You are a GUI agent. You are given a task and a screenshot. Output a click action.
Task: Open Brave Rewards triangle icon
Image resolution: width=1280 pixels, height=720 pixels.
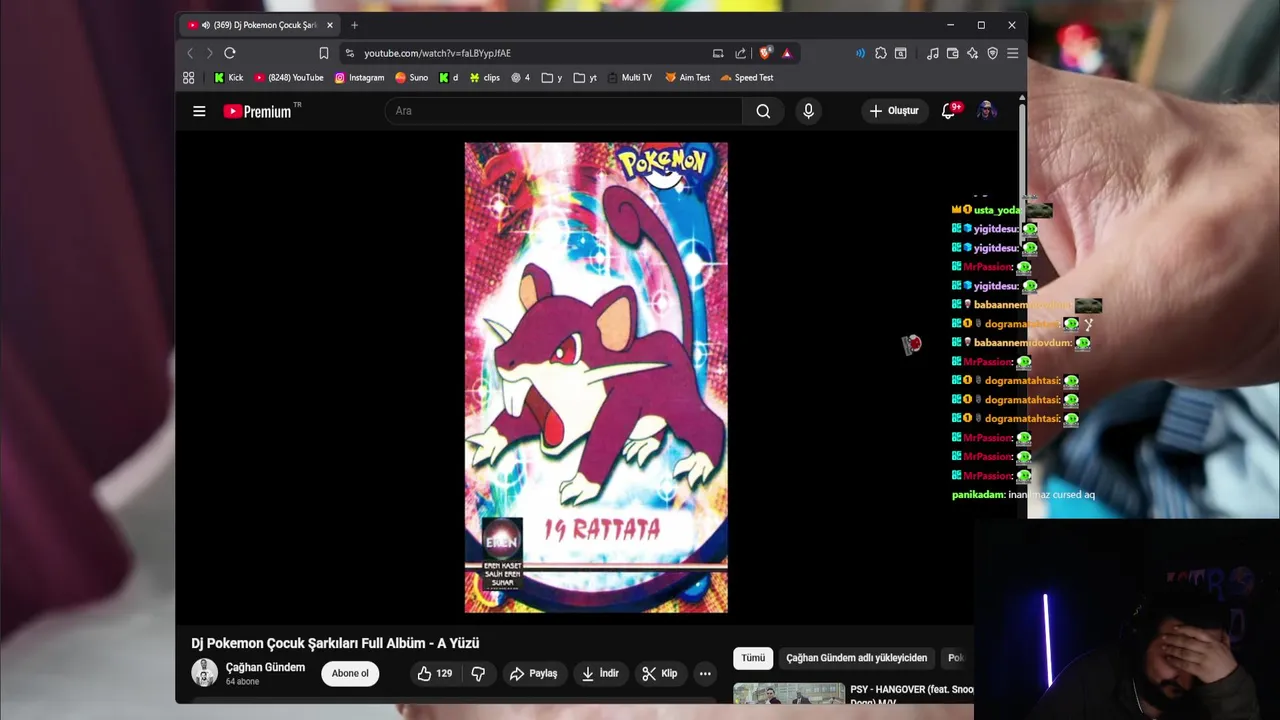787,53
